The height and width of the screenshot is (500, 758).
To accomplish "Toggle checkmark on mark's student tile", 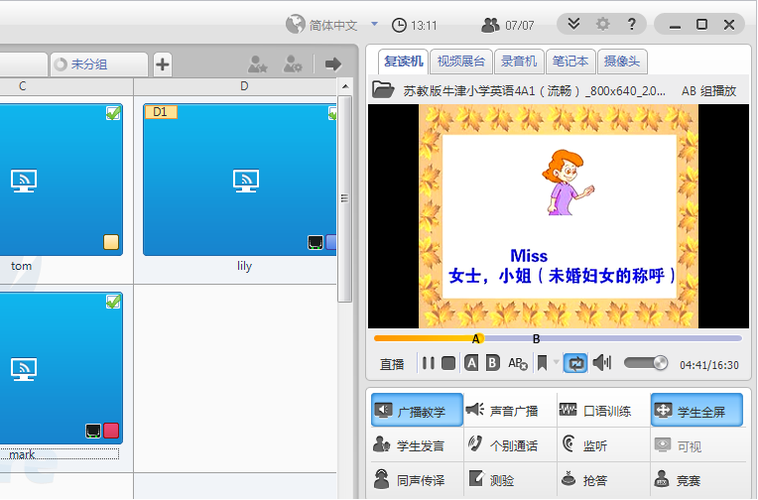I will 113,302.
